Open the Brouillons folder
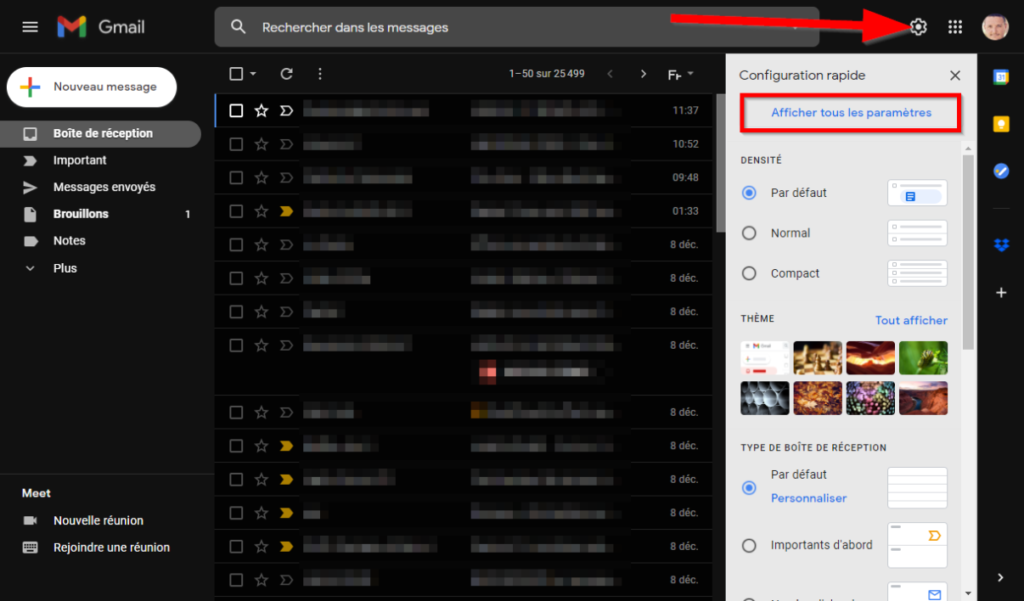The height and width of the screenshot is (601, 1024). click(81, 214)
